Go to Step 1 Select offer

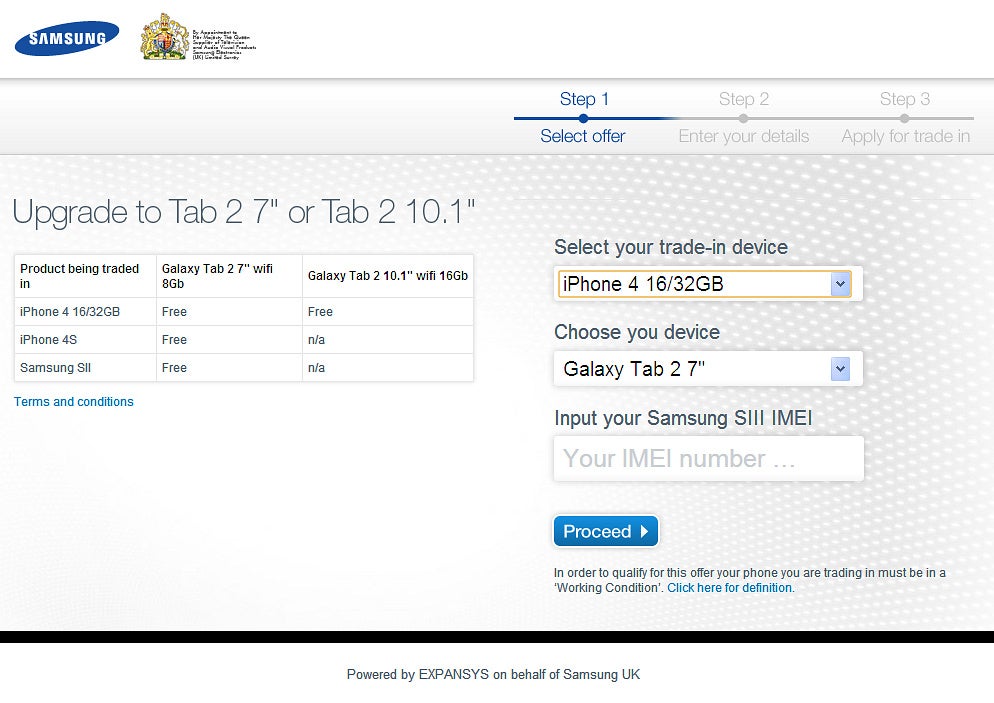[x=583, y=117]
